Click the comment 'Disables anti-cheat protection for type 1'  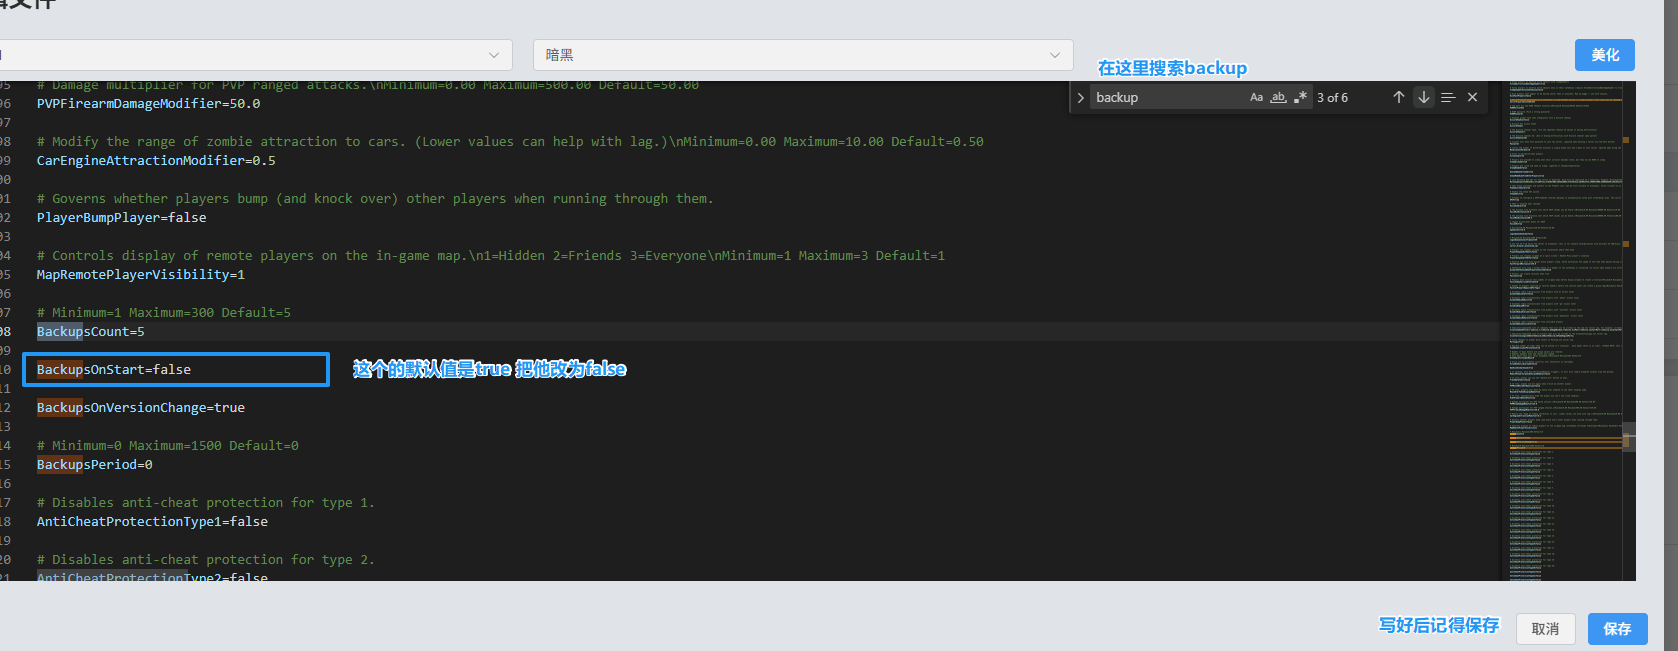click(x=206, y=502)
